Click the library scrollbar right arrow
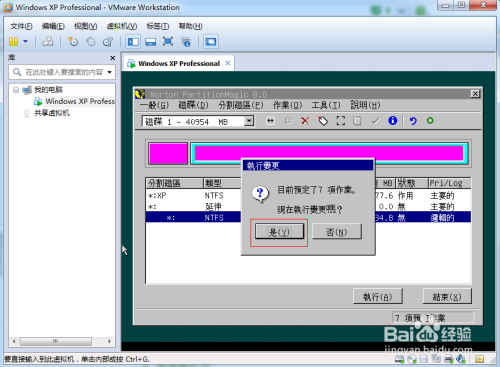Image resolution: width=500 pixels, height=367 pixels. tap(109, 341)
